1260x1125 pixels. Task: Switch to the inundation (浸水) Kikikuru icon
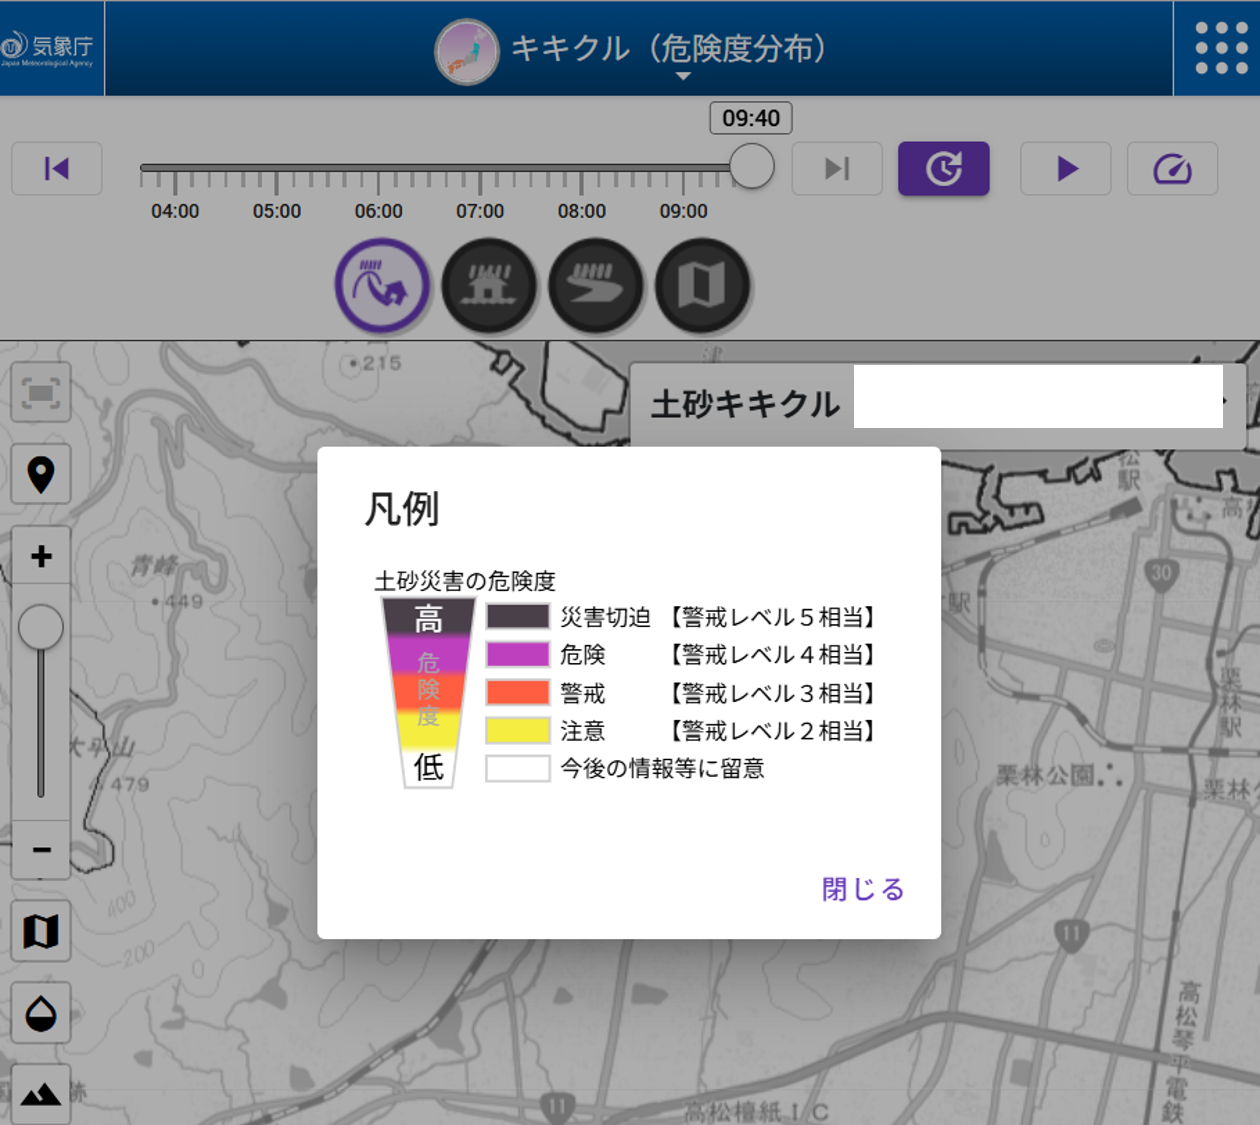point(490,285)
